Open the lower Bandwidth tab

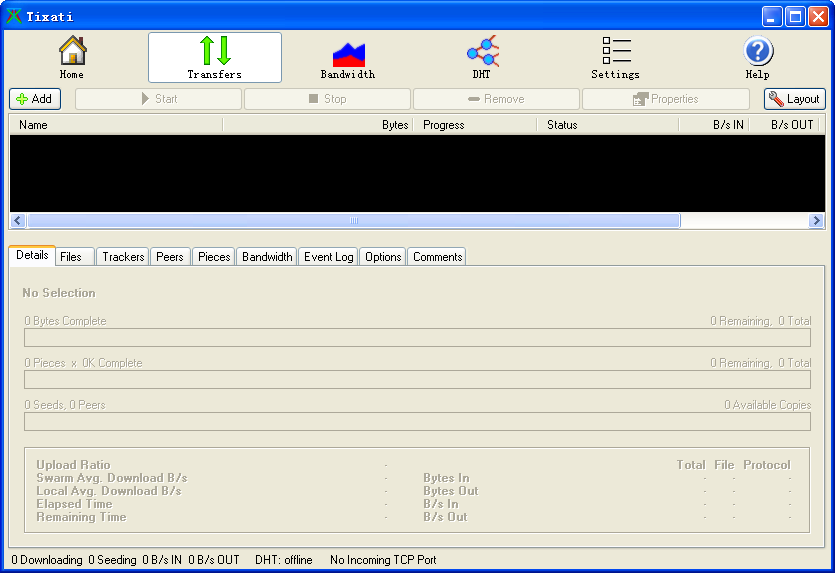pyautogui.click(x=267, y=257)
